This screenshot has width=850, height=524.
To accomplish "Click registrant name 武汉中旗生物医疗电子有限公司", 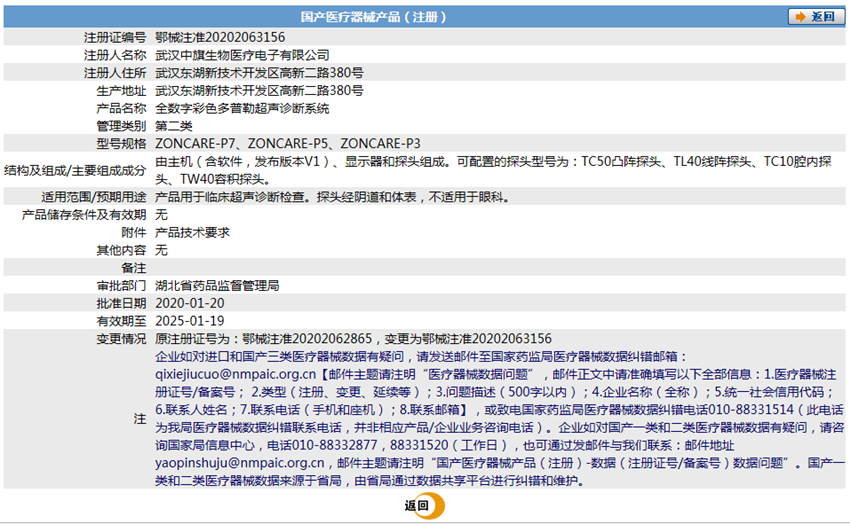I will (x=242, y=55).
